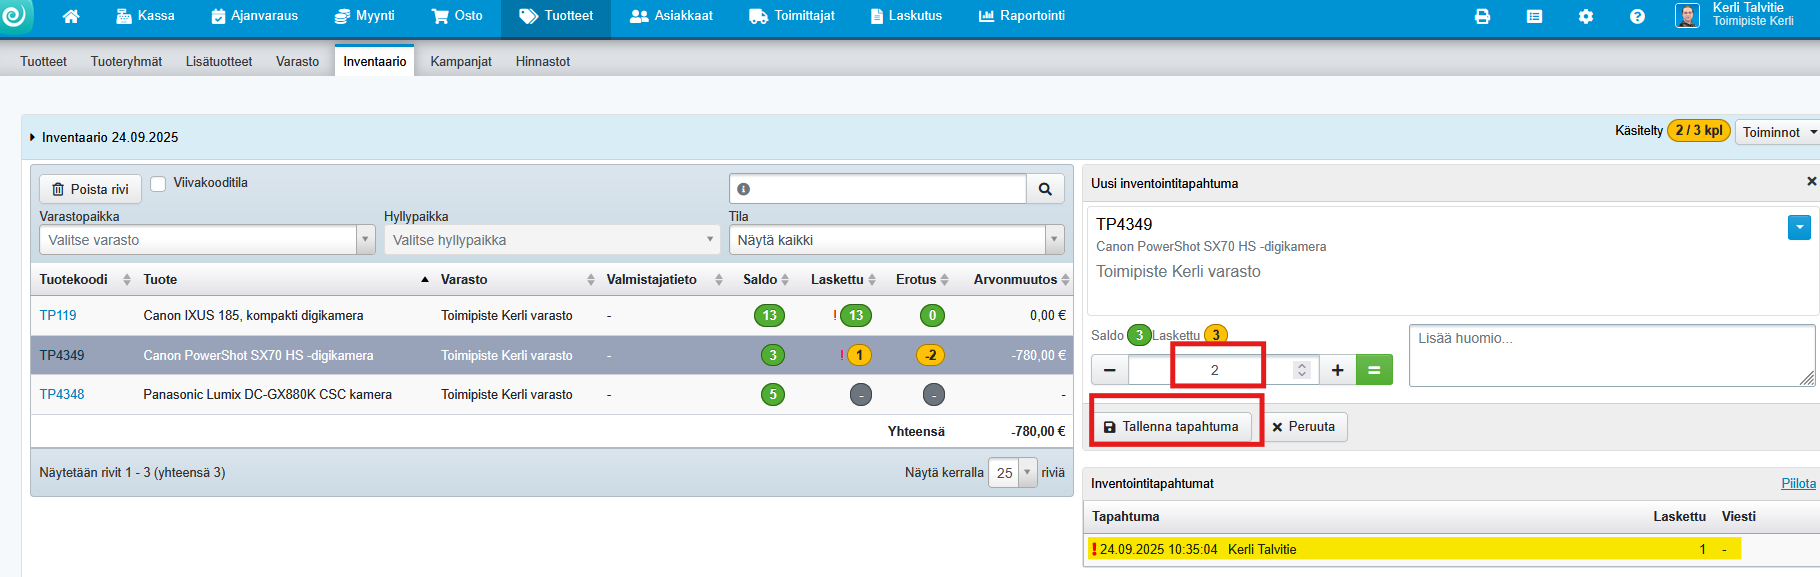Image resolution: width=1820 pixels, height=577 pixels.
Task: Open the settings gear icon
Action: click(x=1585, y=17)
